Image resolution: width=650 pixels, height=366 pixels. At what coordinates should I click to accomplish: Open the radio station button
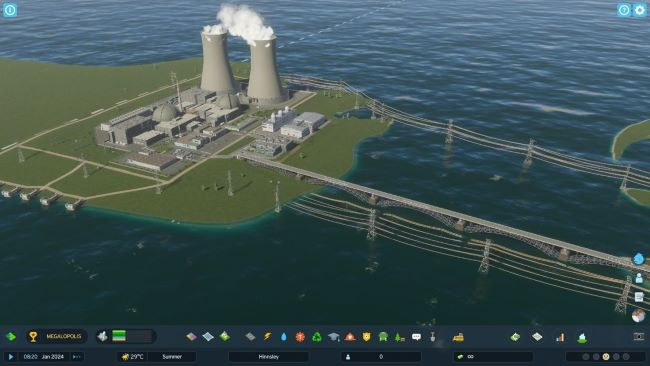point(639,316)
